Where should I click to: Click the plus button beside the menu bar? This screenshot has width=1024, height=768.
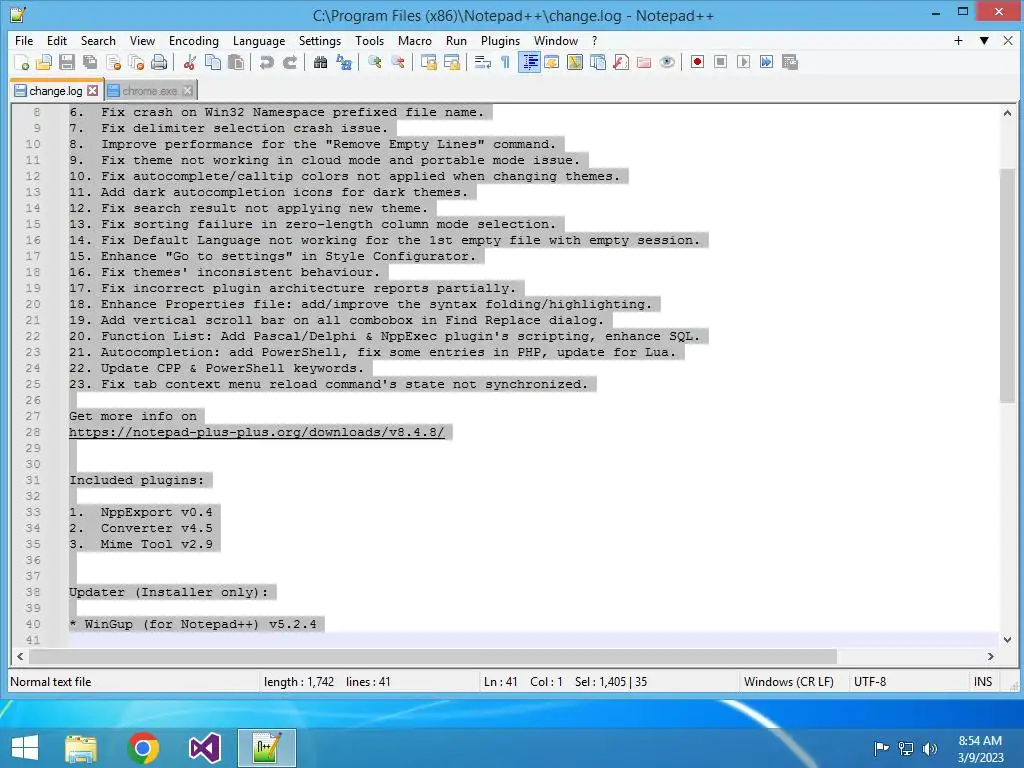[x=958, y=40]
